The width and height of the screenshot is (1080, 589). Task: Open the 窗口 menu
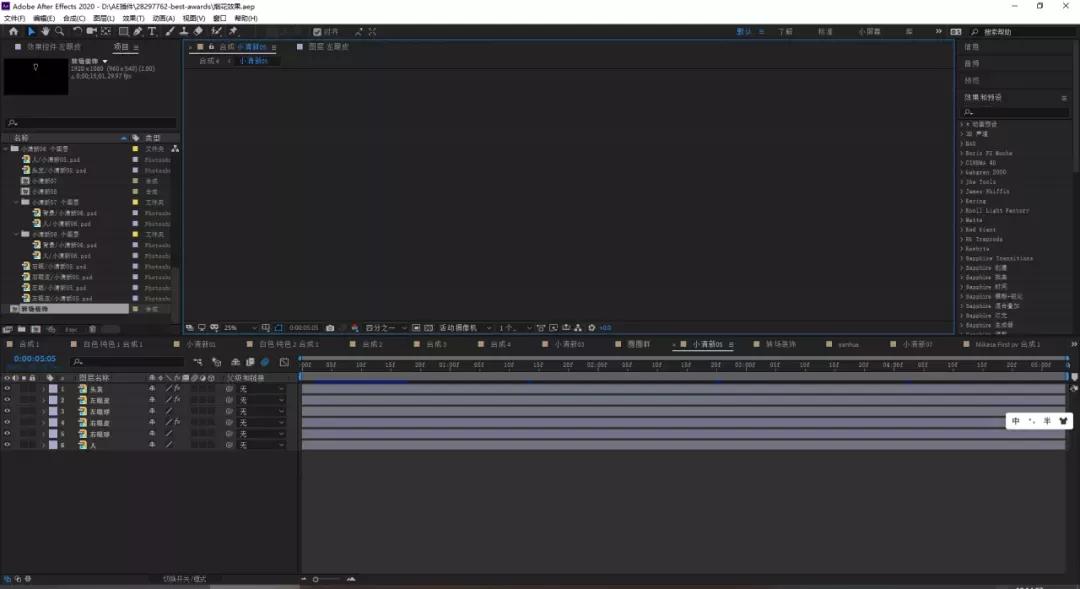point(220,19)
